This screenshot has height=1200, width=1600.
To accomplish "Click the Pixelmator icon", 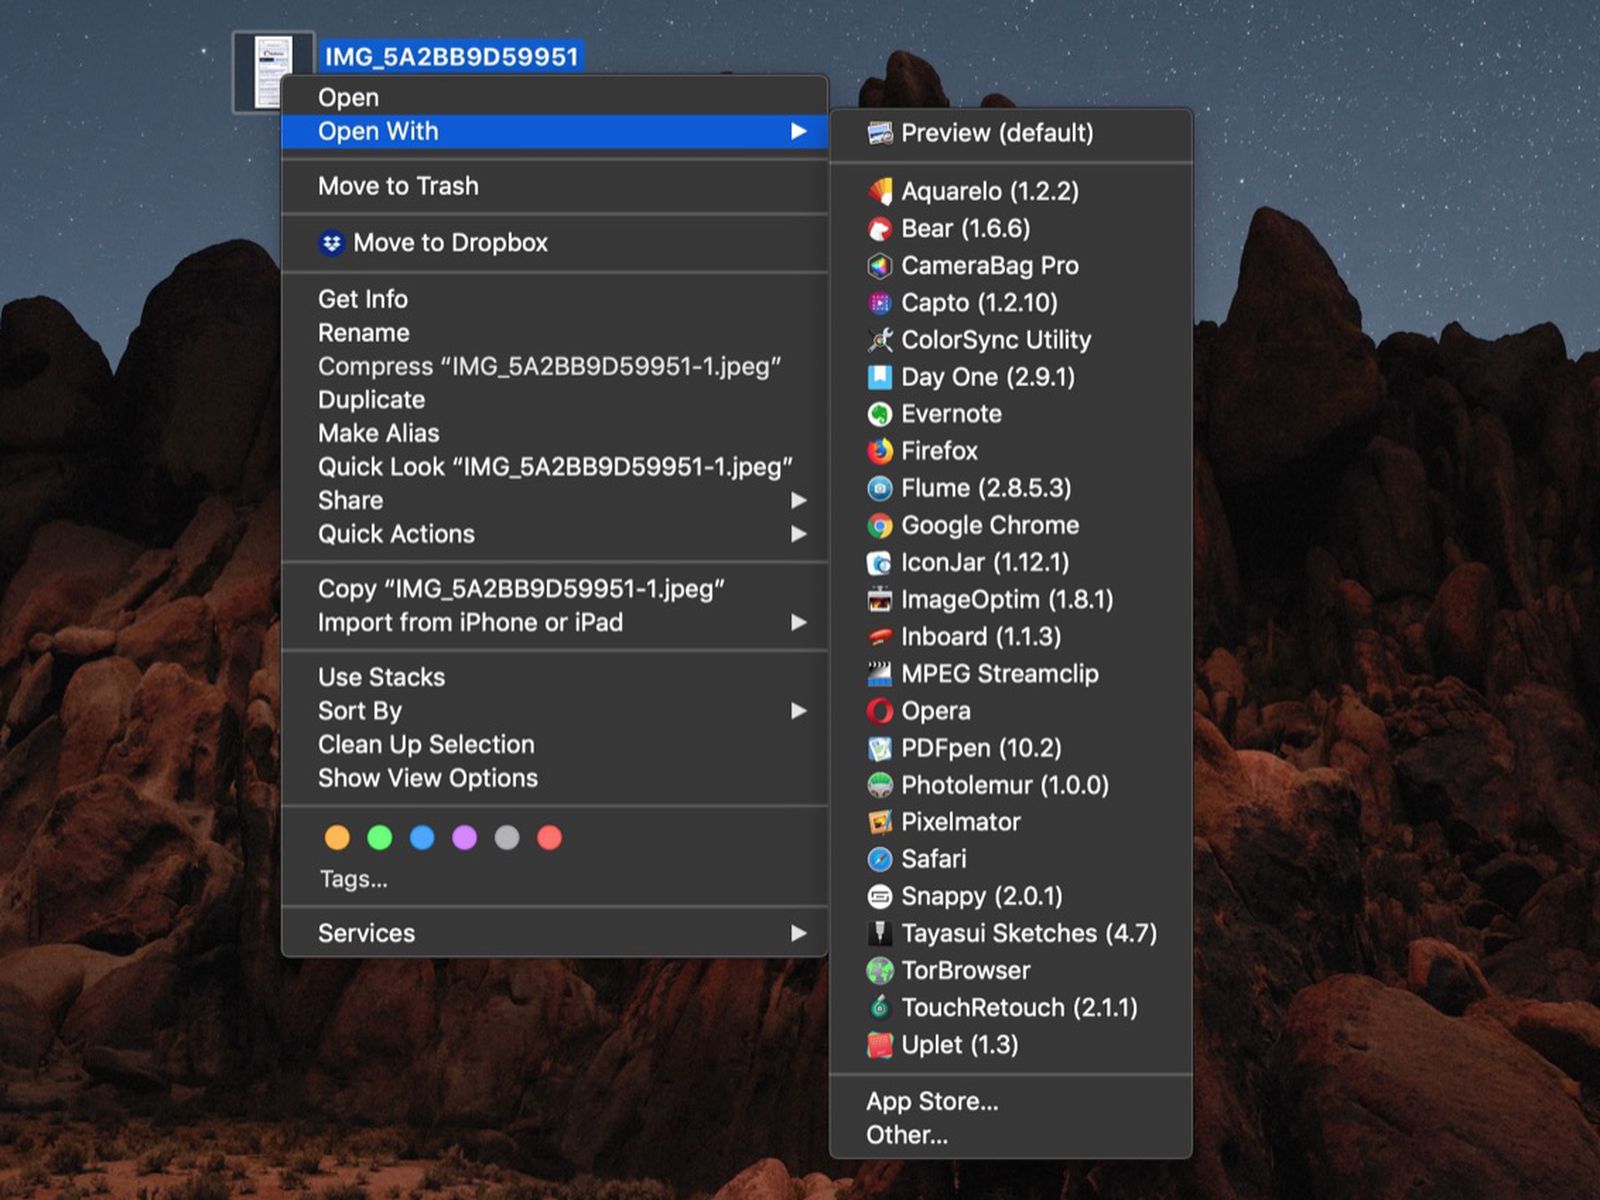I will point(880,822).
